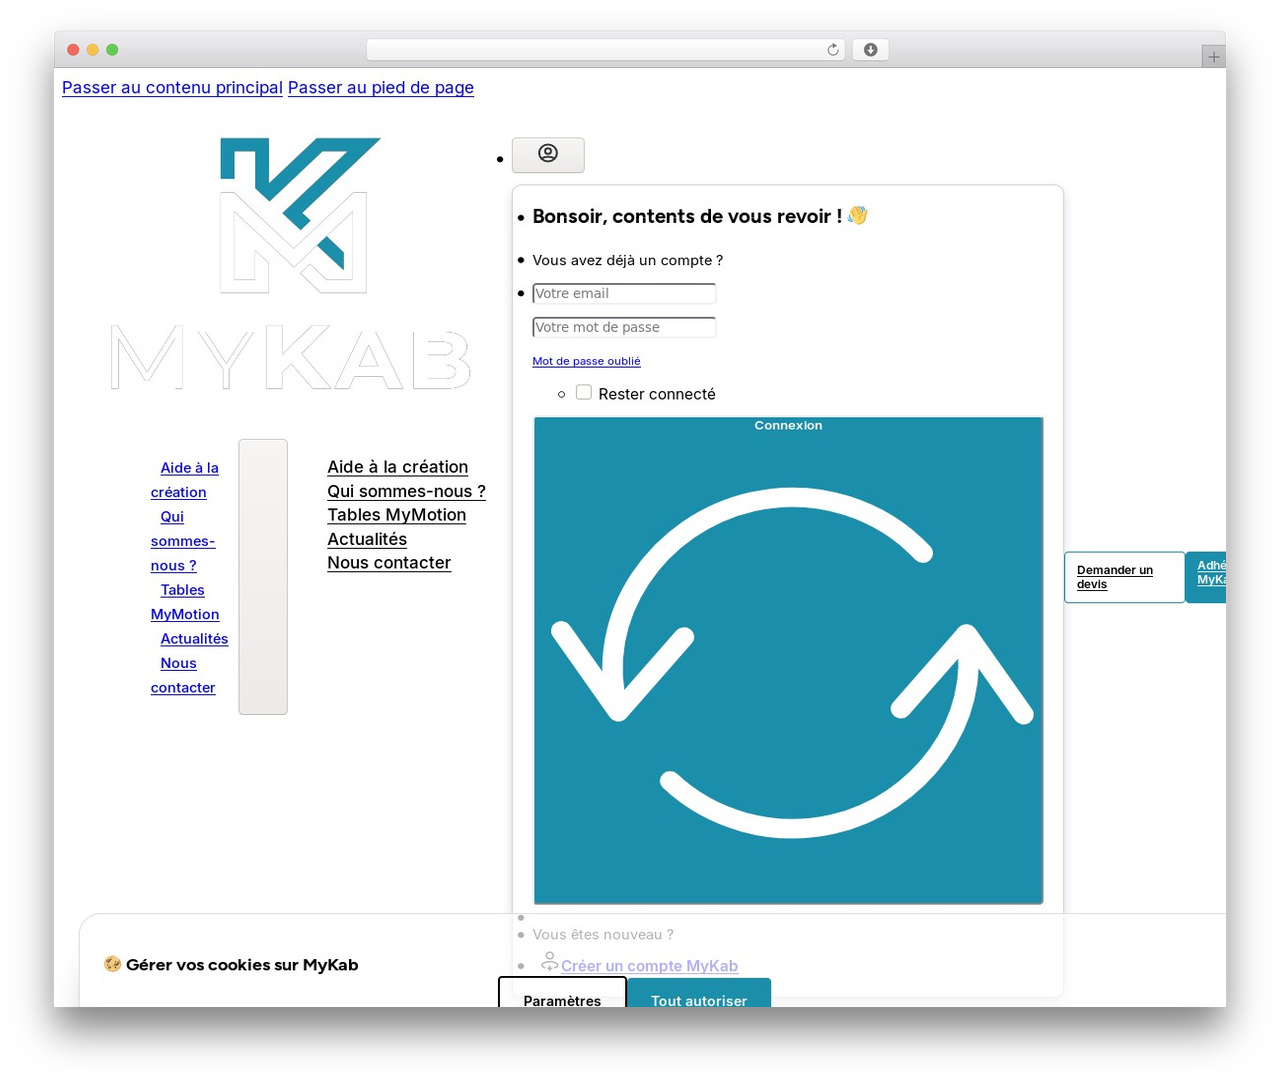Select black Aide à la création menu item
The image size is (1280, 1084).
coord(398,467)
